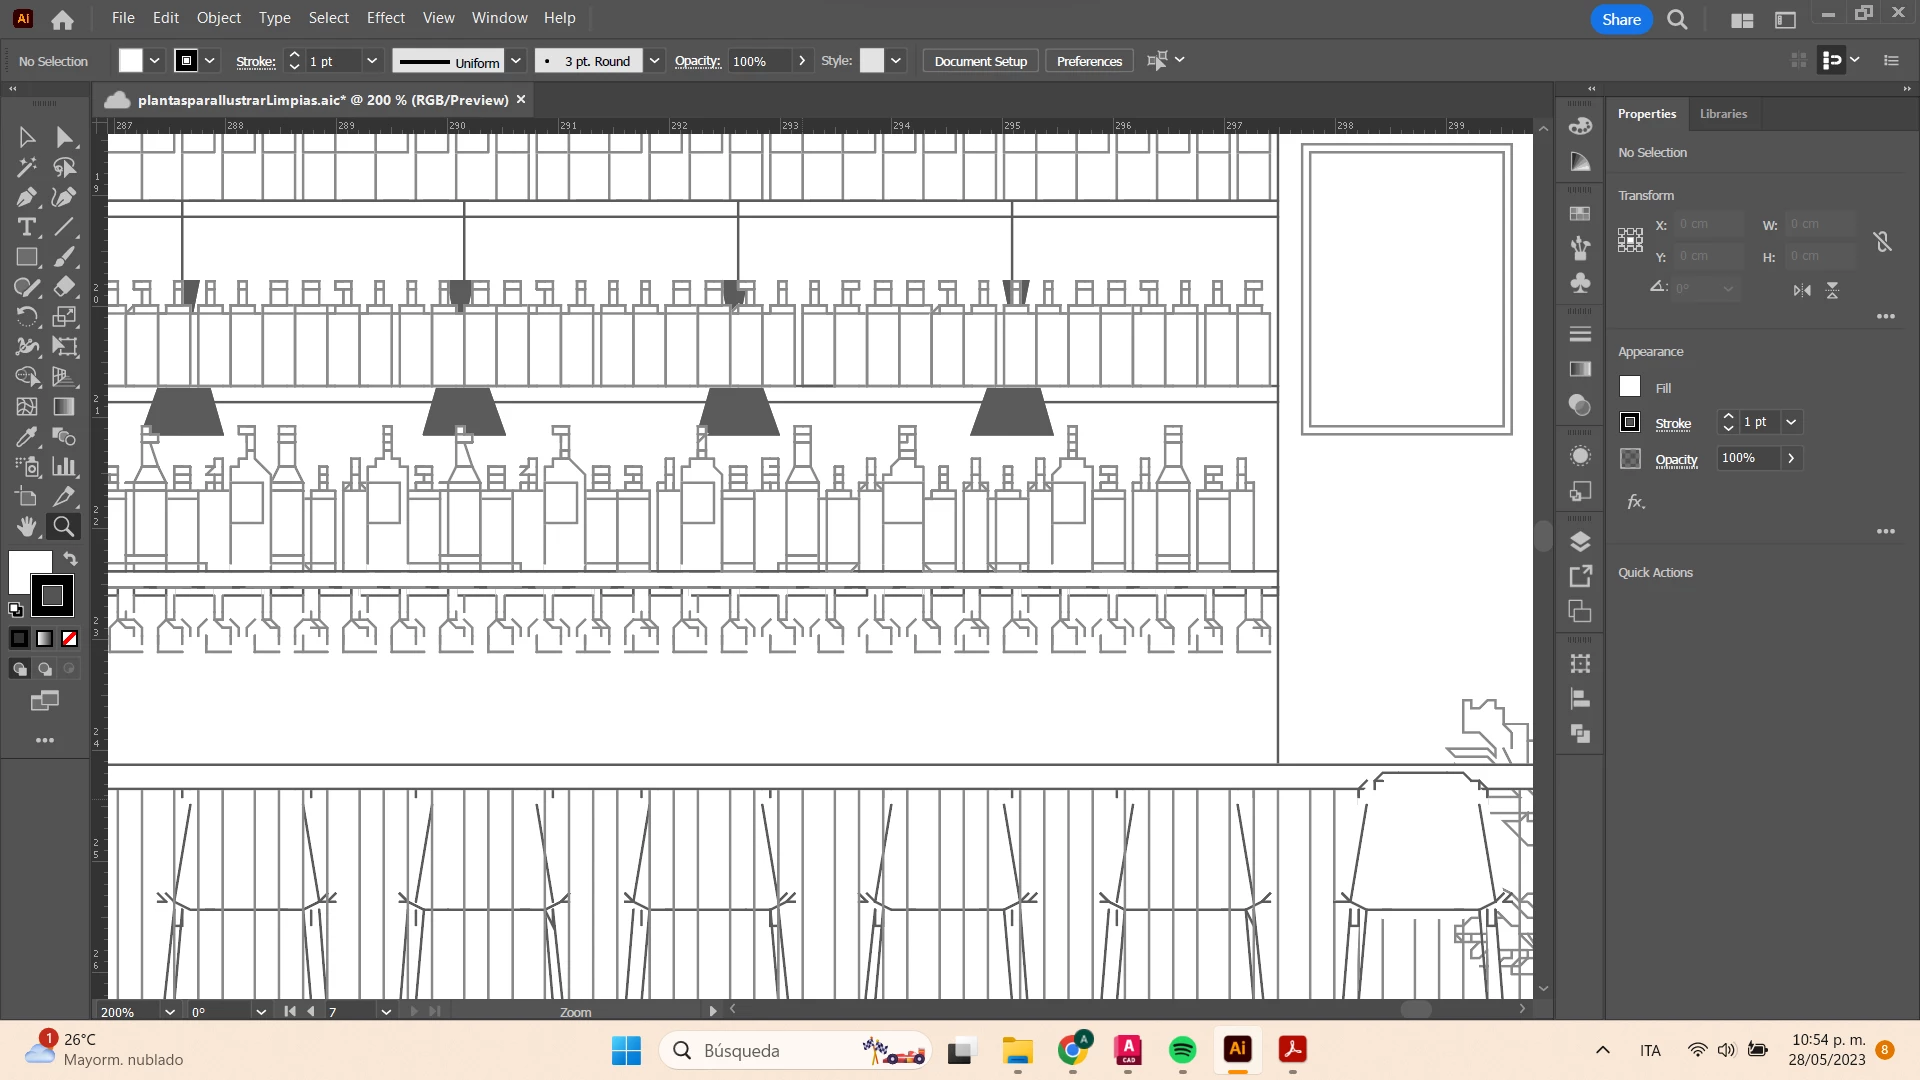
Task: Select the Rotate tool
Action: pyautogui.click(x=27, y=317)
